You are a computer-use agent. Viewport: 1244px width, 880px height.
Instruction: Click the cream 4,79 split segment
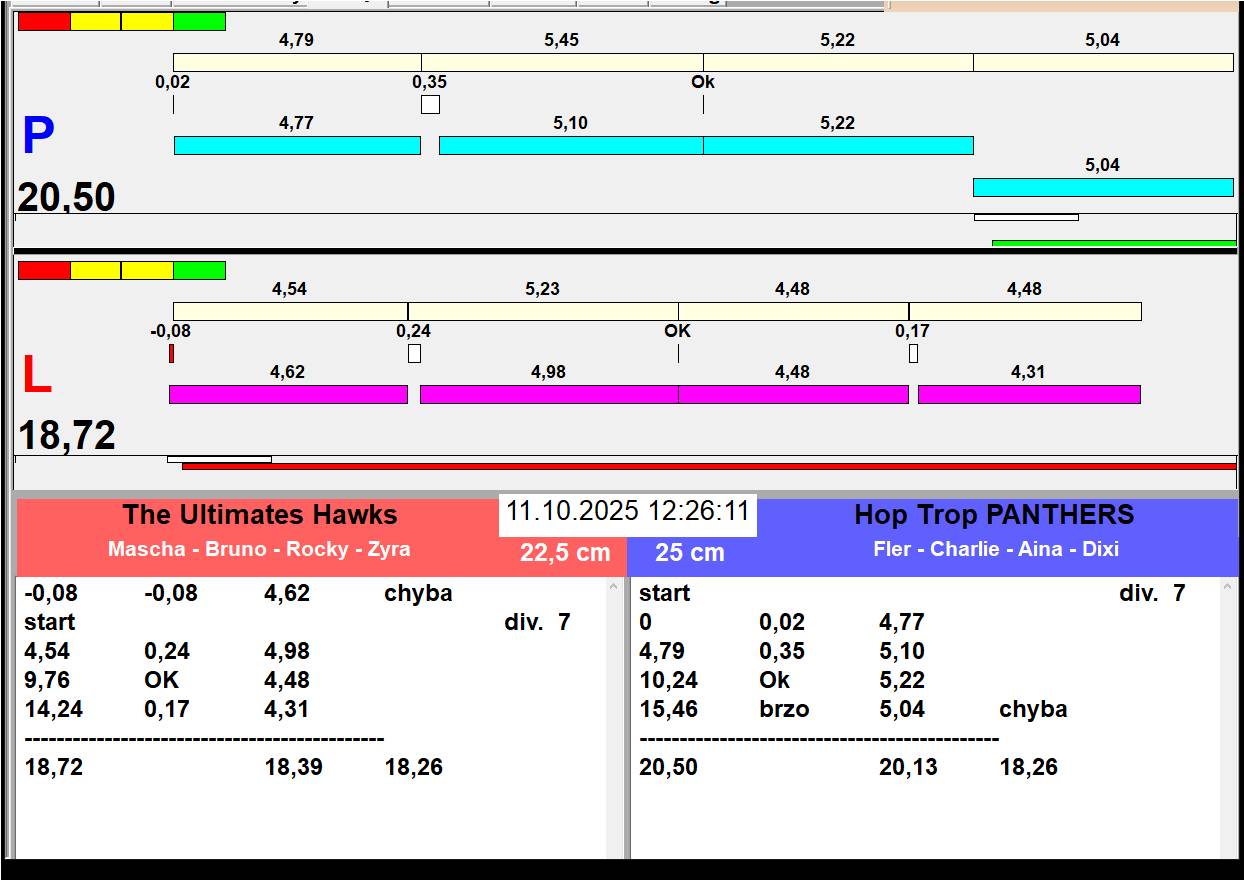tap(297, 62)
